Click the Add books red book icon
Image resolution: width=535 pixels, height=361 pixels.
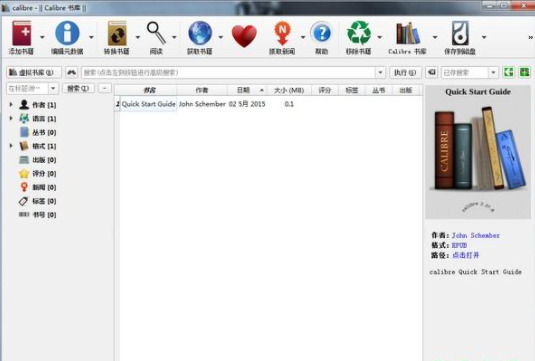click(22, 33)
